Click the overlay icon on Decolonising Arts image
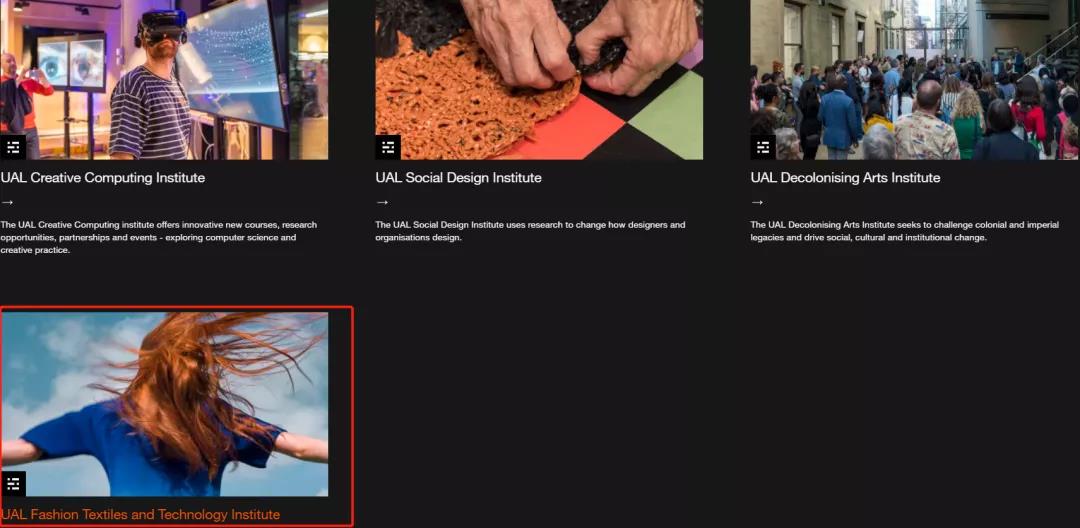The width and height of the screenshot is (1080, 528). pos(763,147)
